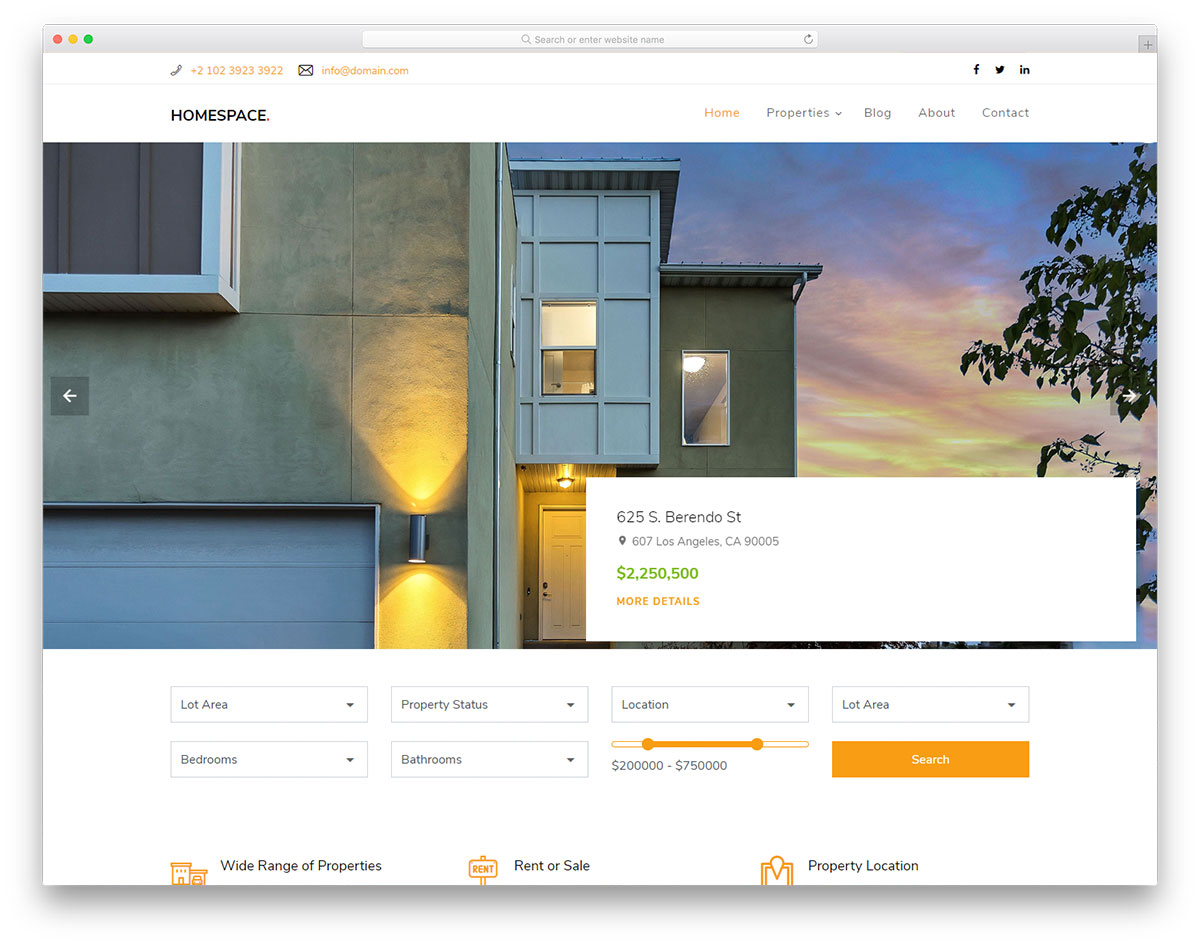Screen dimensions: 1200x946
Task: Click the right carousel arrow to see next property
Action: pyautogui.click(x=1129, y=396)
